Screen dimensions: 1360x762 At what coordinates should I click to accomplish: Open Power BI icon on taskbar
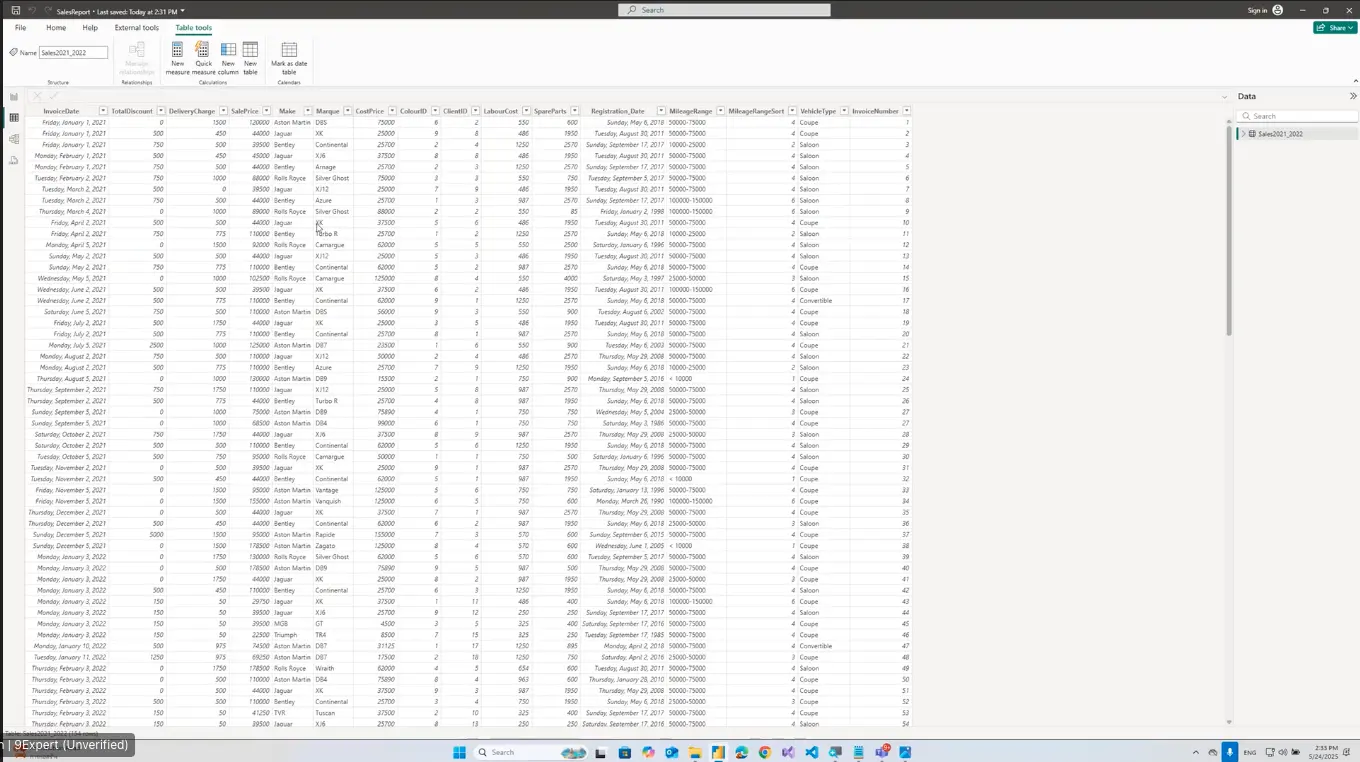click(718, 752)
